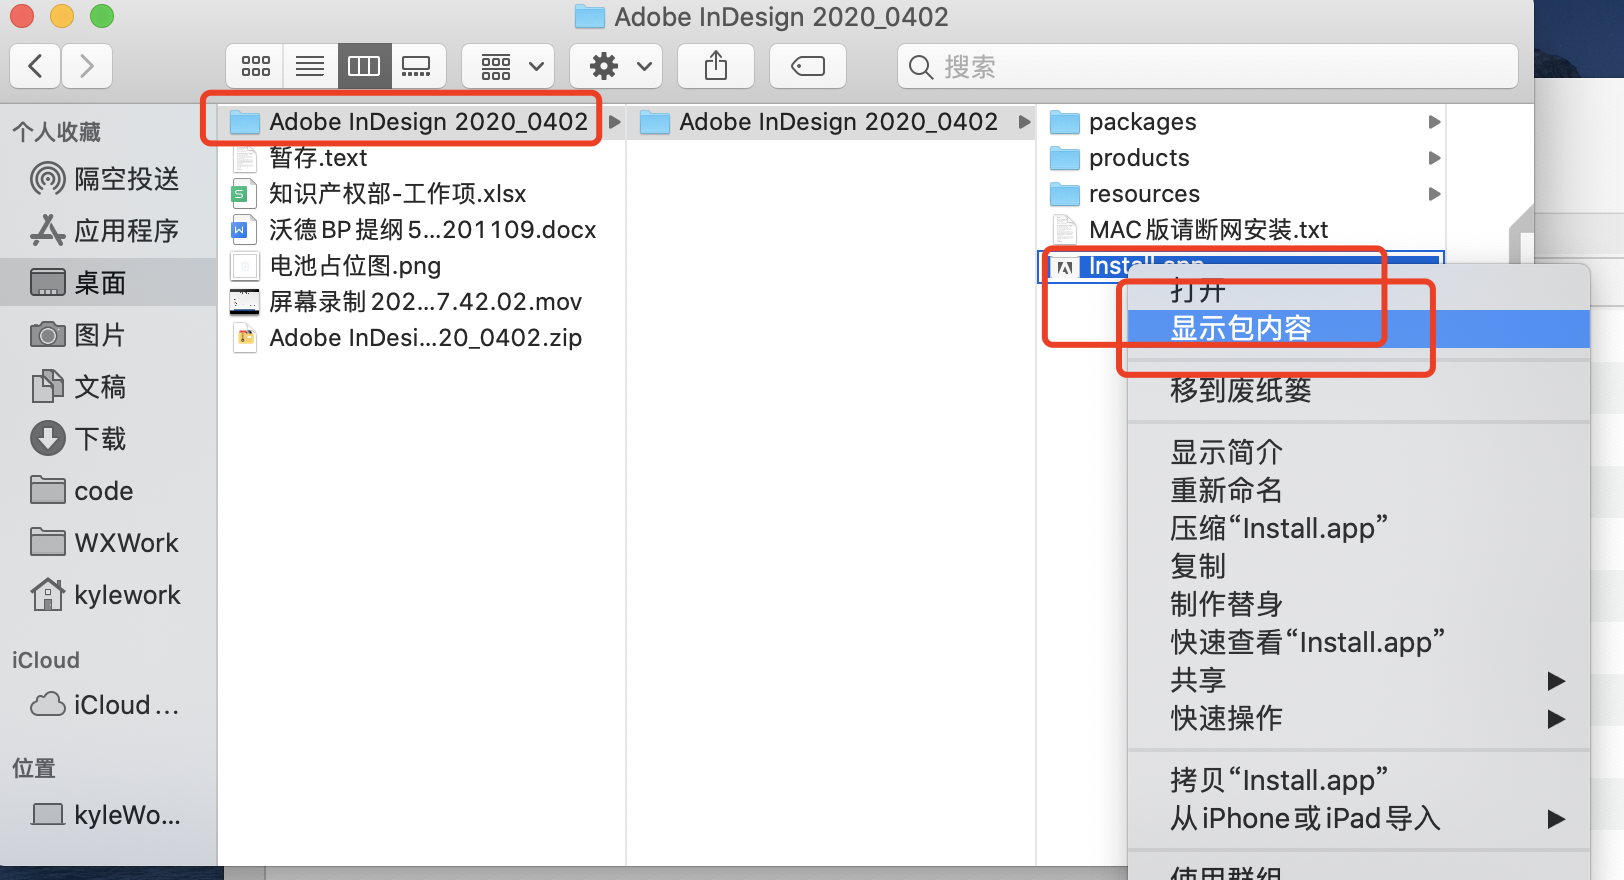Open WXWork folder in sidebar
1624x880 pixels.
click(108, 543)
